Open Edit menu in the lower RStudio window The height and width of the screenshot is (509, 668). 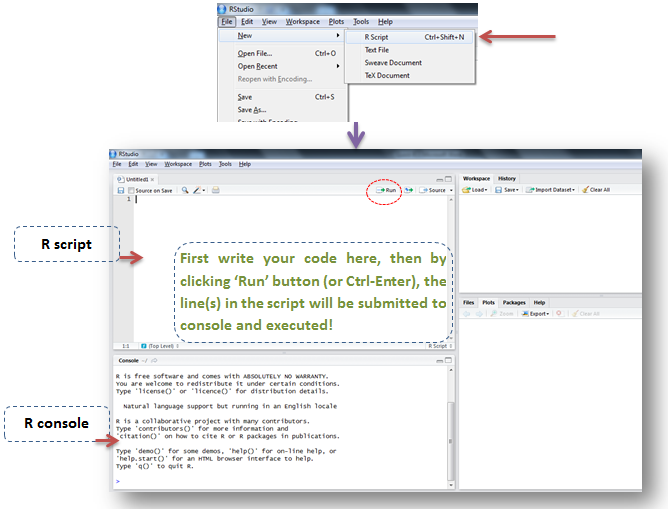(133, 164)
